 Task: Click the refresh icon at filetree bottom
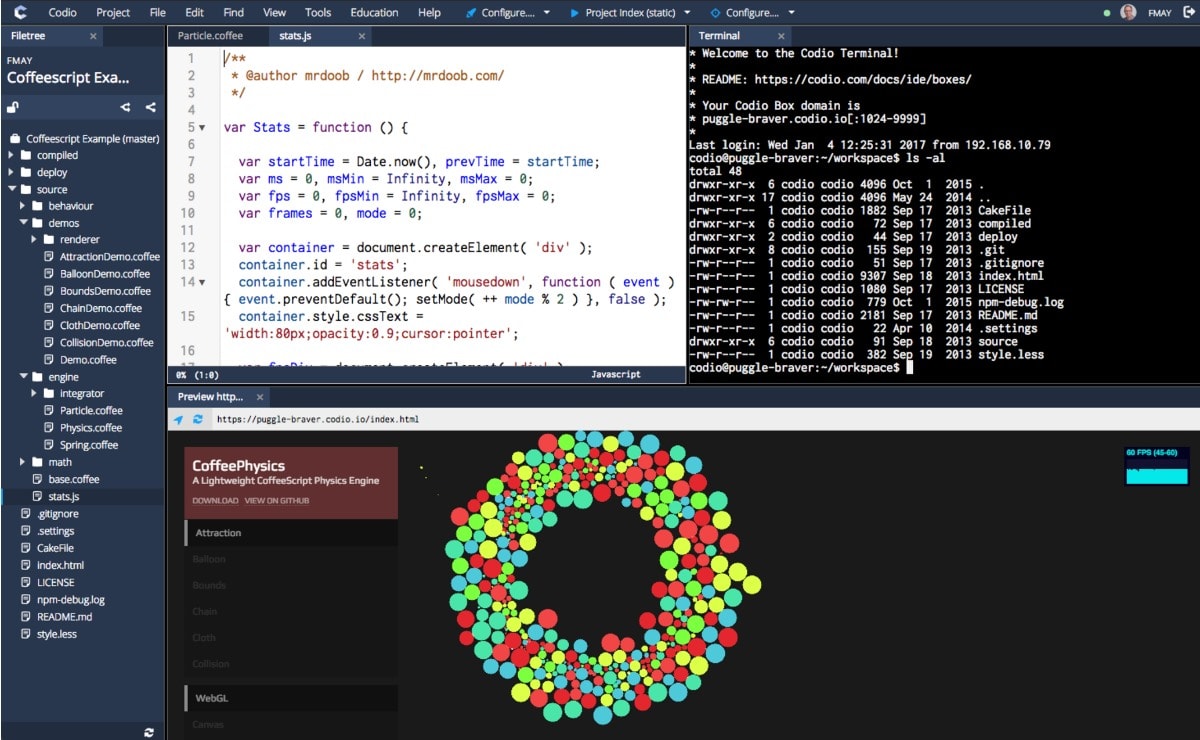pyautogui.click(x=148, y=732)
